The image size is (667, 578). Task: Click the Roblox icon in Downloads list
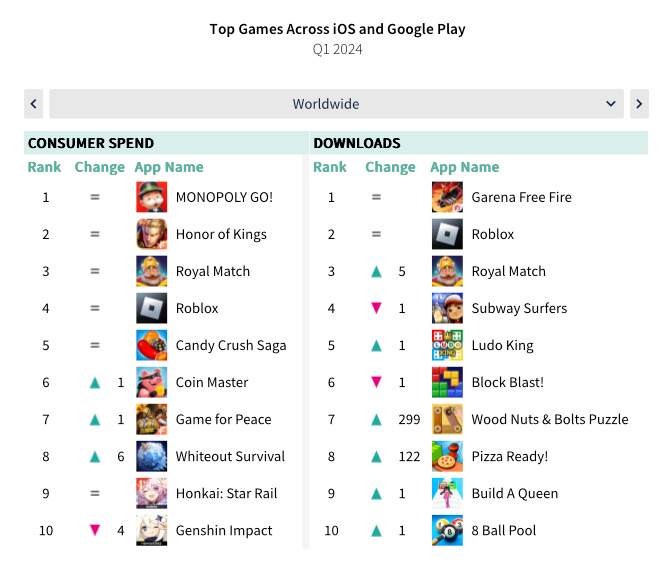point(447,234)
